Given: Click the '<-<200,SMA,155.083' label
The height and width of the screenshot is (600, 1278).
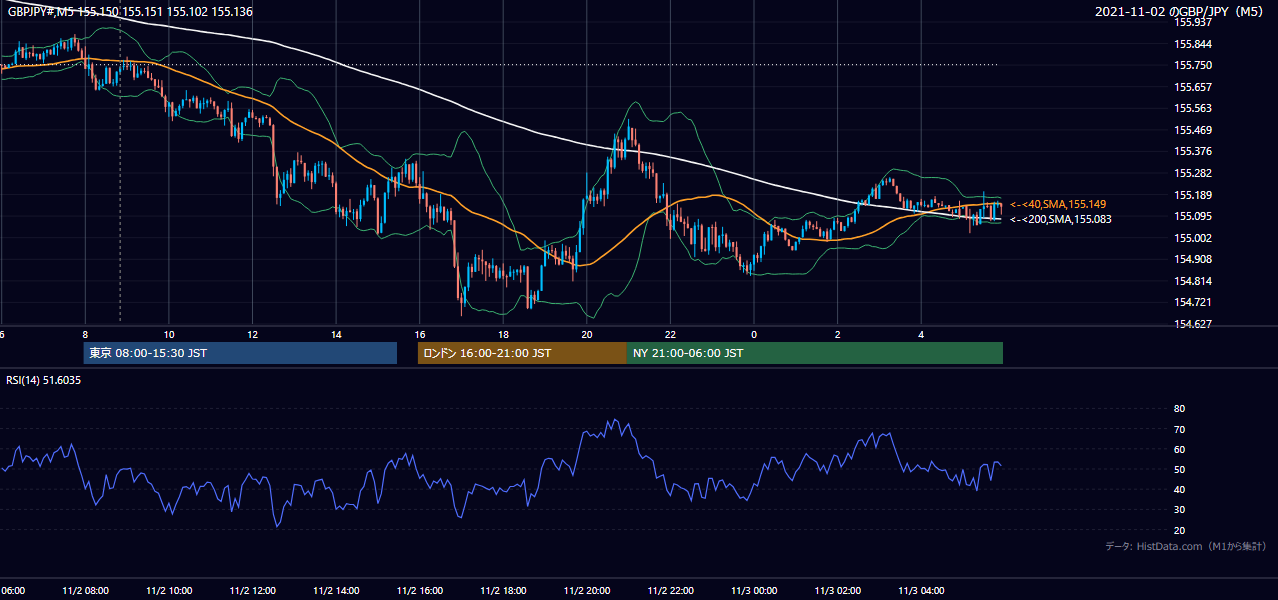Looking at the screenshot, I should pos(1060,219).
